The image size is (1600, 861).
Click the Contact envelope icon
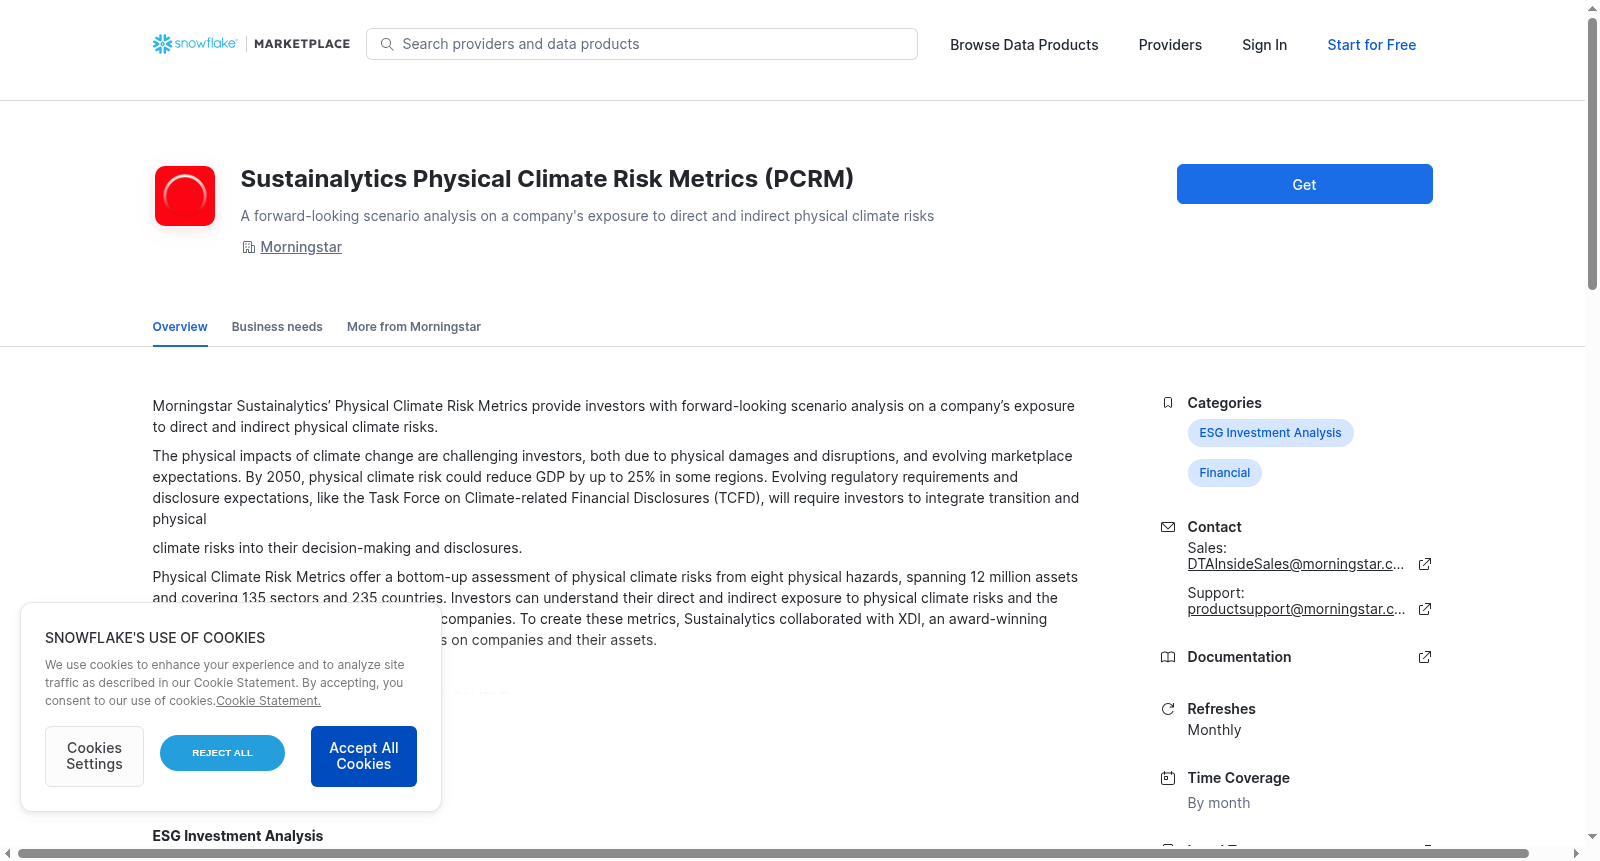tap(1168, 527)
